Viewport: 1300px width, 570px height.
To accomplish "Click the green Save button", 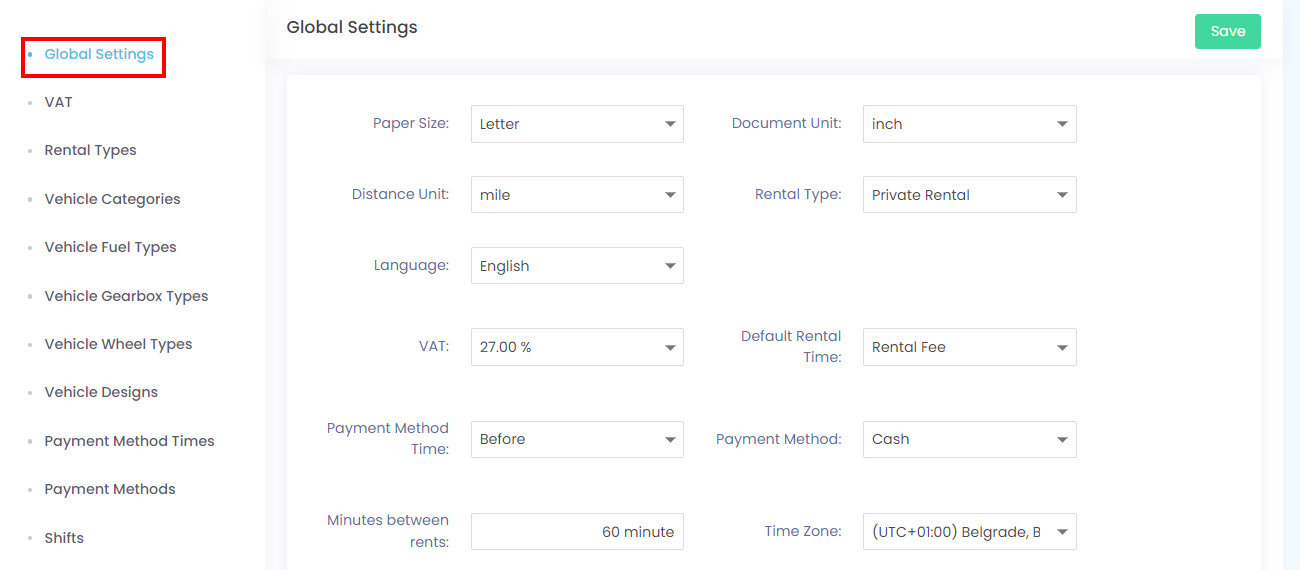I will [x=1227, y=31].
